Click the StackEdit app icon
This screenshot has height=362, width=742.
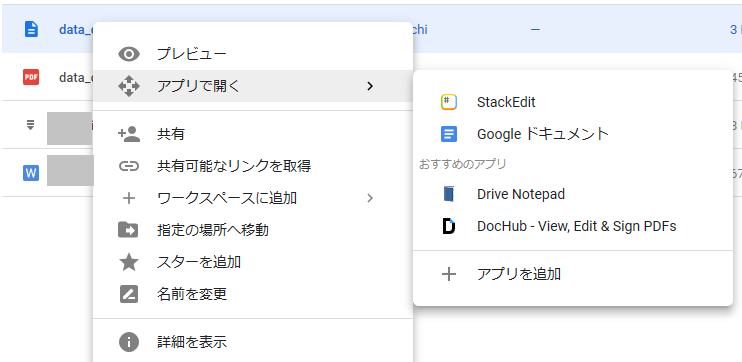449,102
